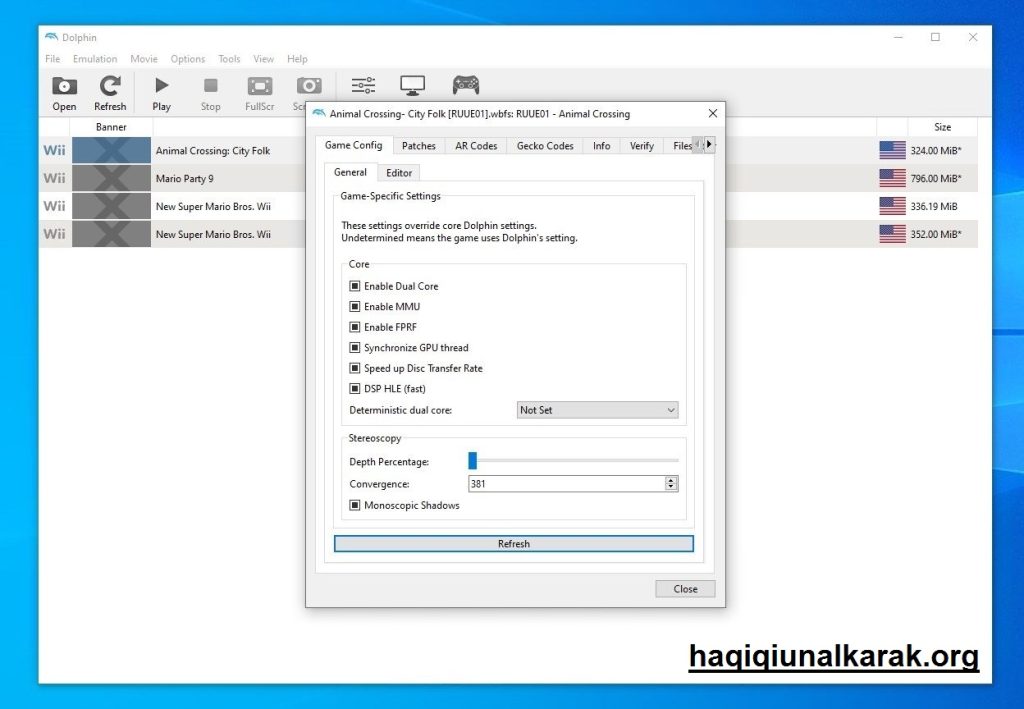Screen dimensions: 1024x709
Task: Click the Close button in the dialog
Action: (685, 589)
